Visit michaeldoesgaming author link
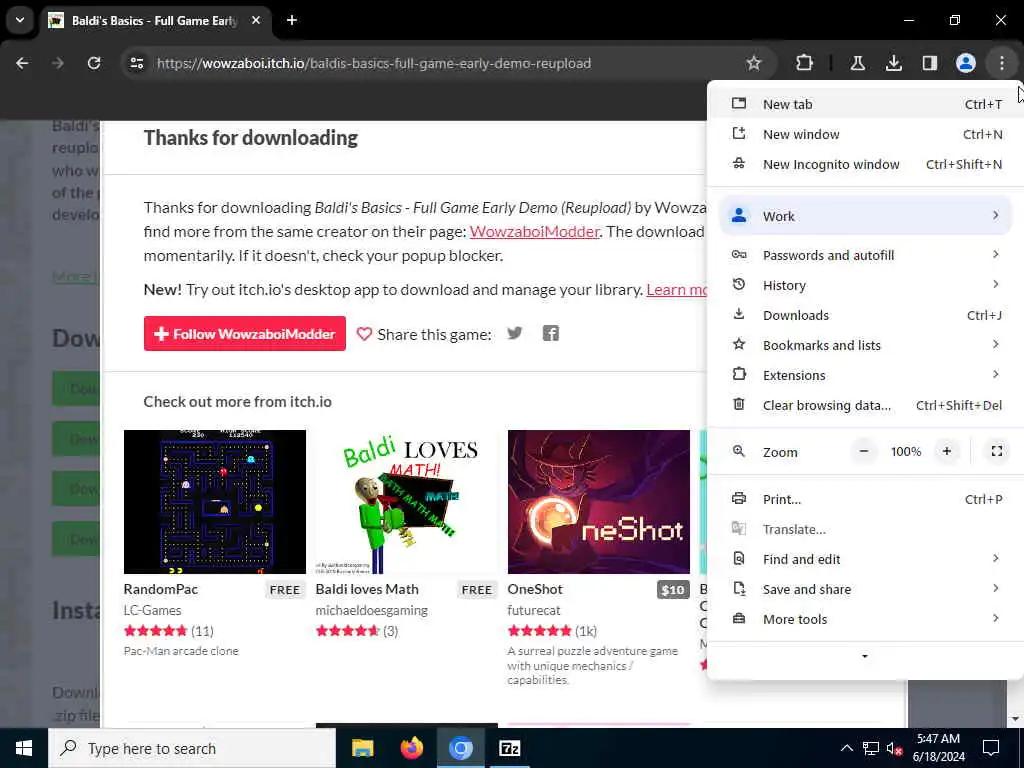Screen dimensions: 1024x768 [372, 610]
